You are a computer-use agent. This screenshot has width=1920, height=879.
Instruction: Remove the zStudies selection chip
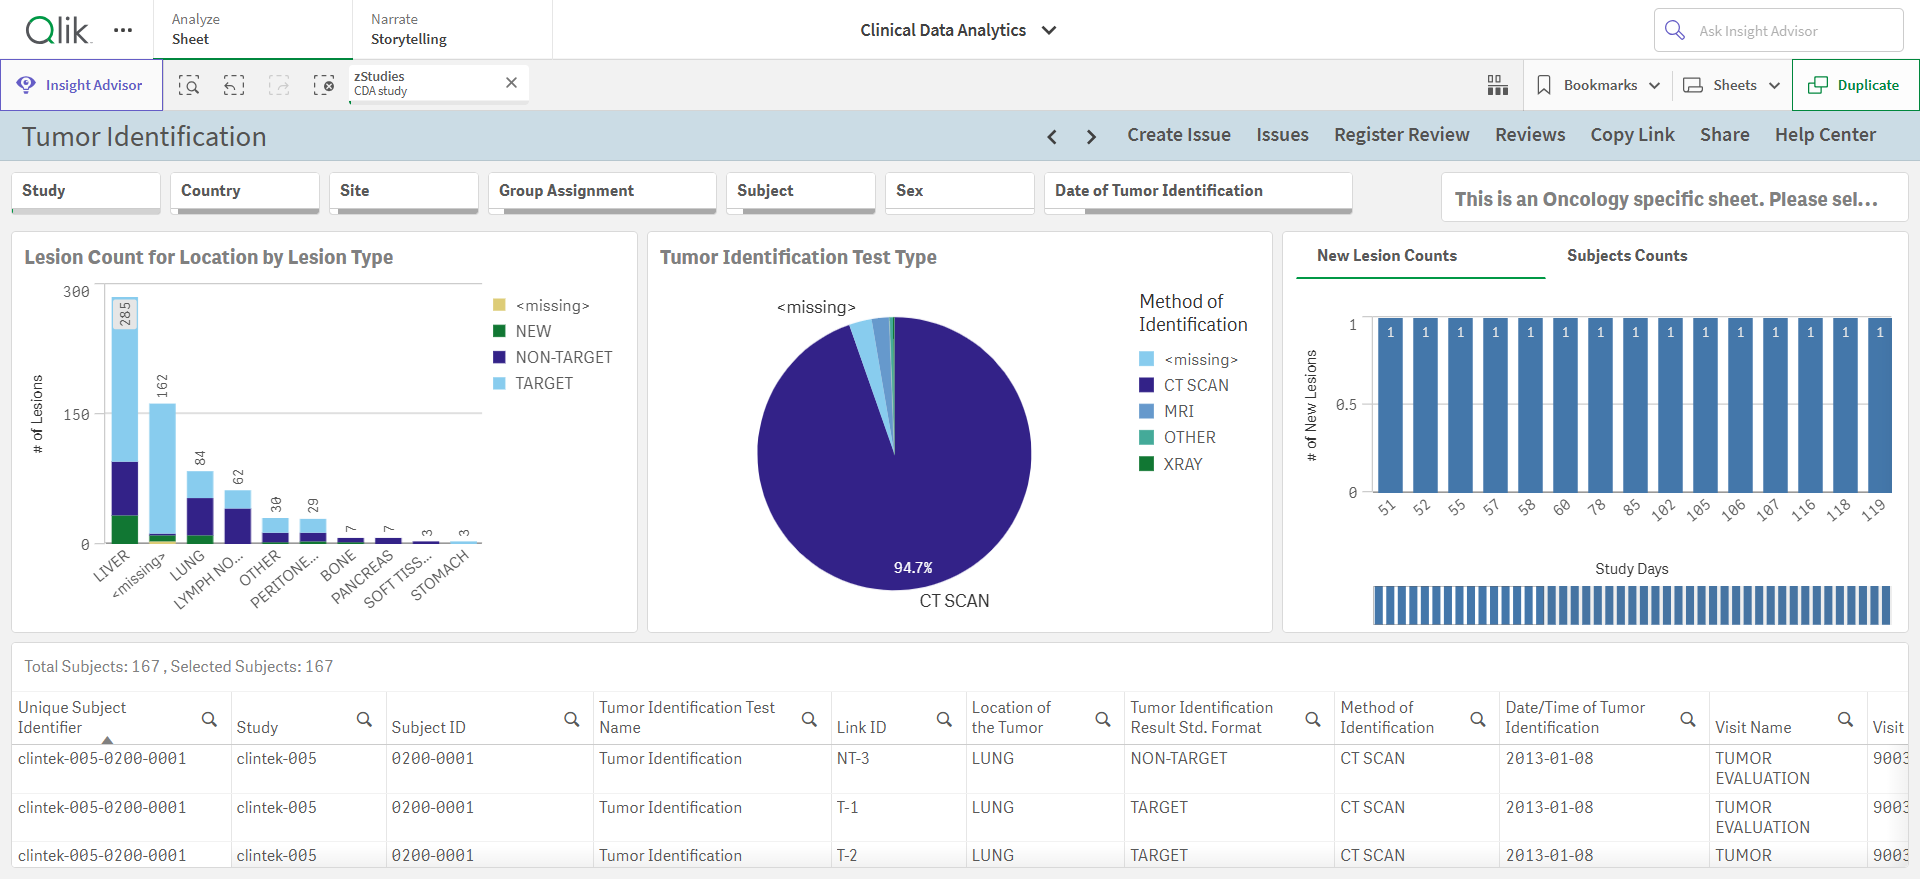(511, 83)
